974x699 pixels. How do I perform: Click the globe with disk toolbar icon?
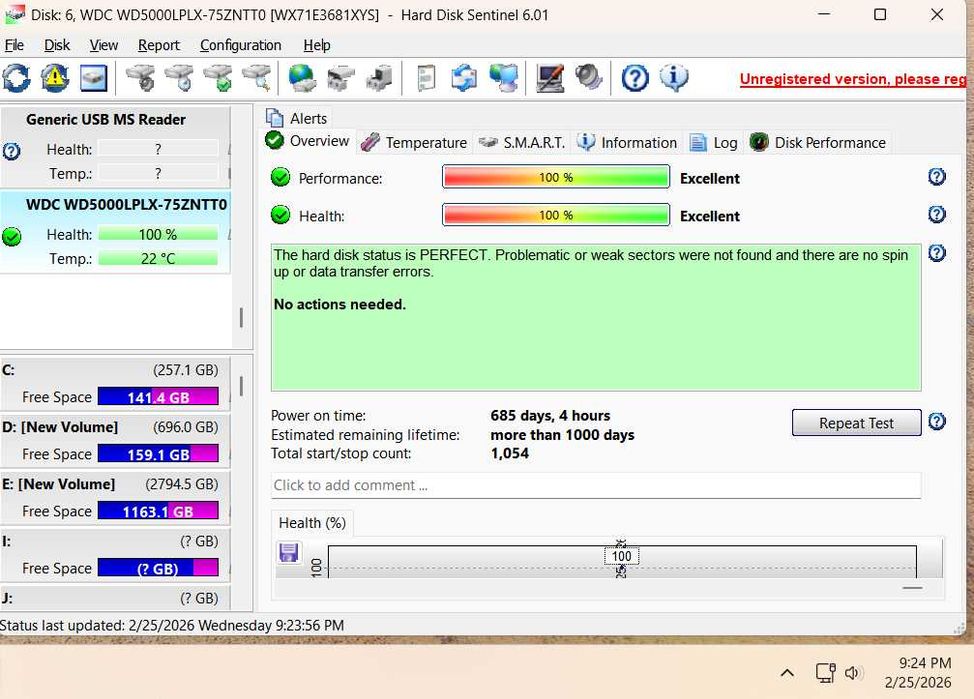coord(303,78)
